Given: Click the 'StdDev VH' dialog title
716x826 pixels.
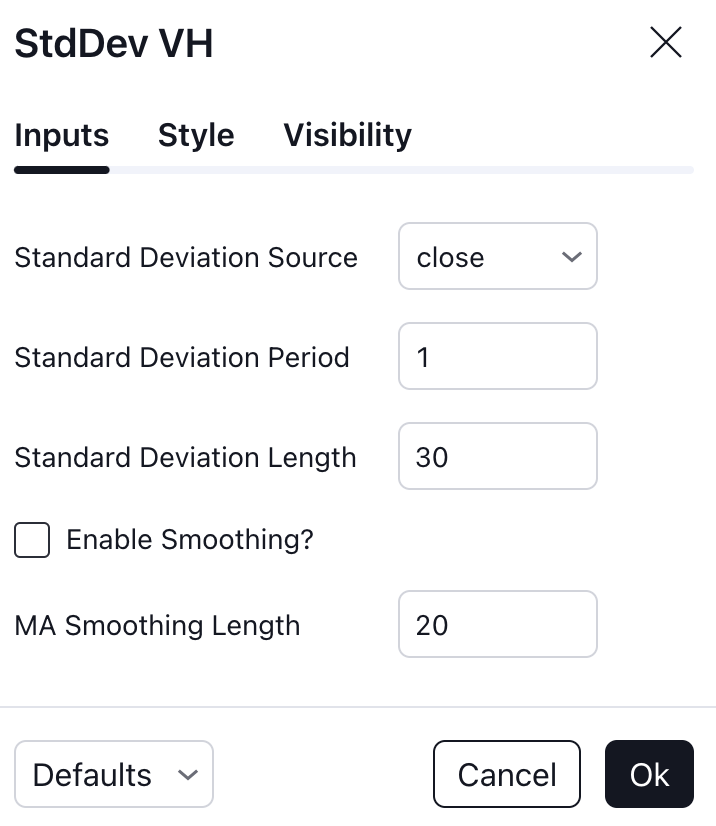Looking at the screenshot, I should coord(114,43).
